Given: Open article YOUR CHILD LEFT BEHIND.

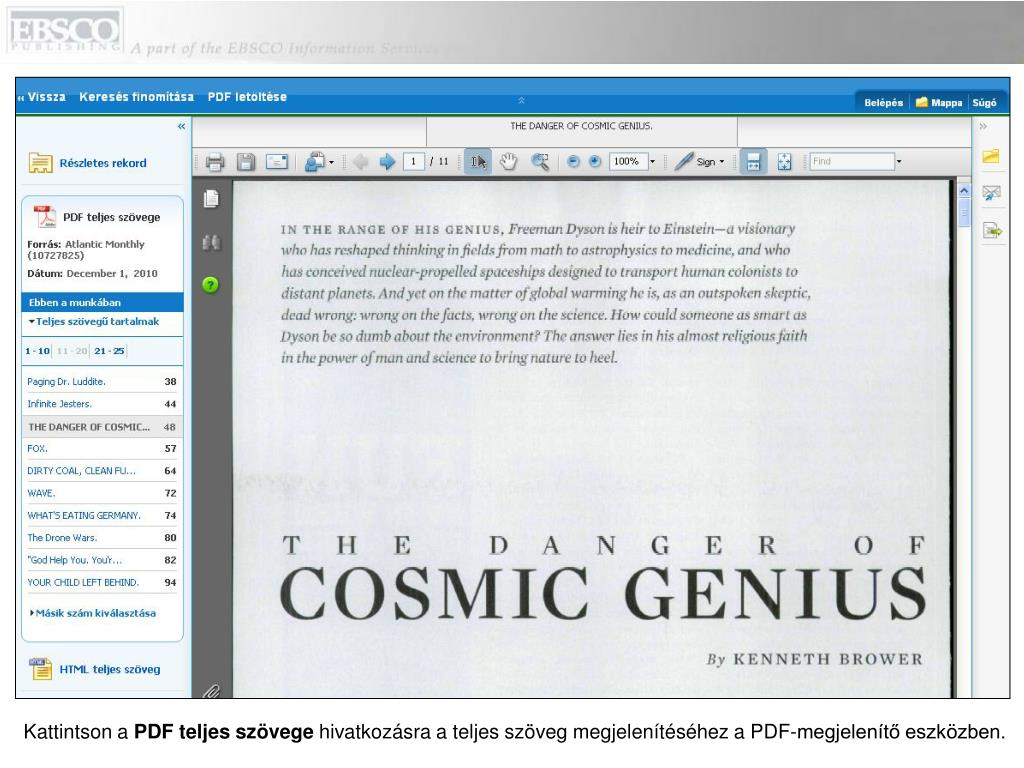Looking at the screenshot, I should tap(83, 582).
